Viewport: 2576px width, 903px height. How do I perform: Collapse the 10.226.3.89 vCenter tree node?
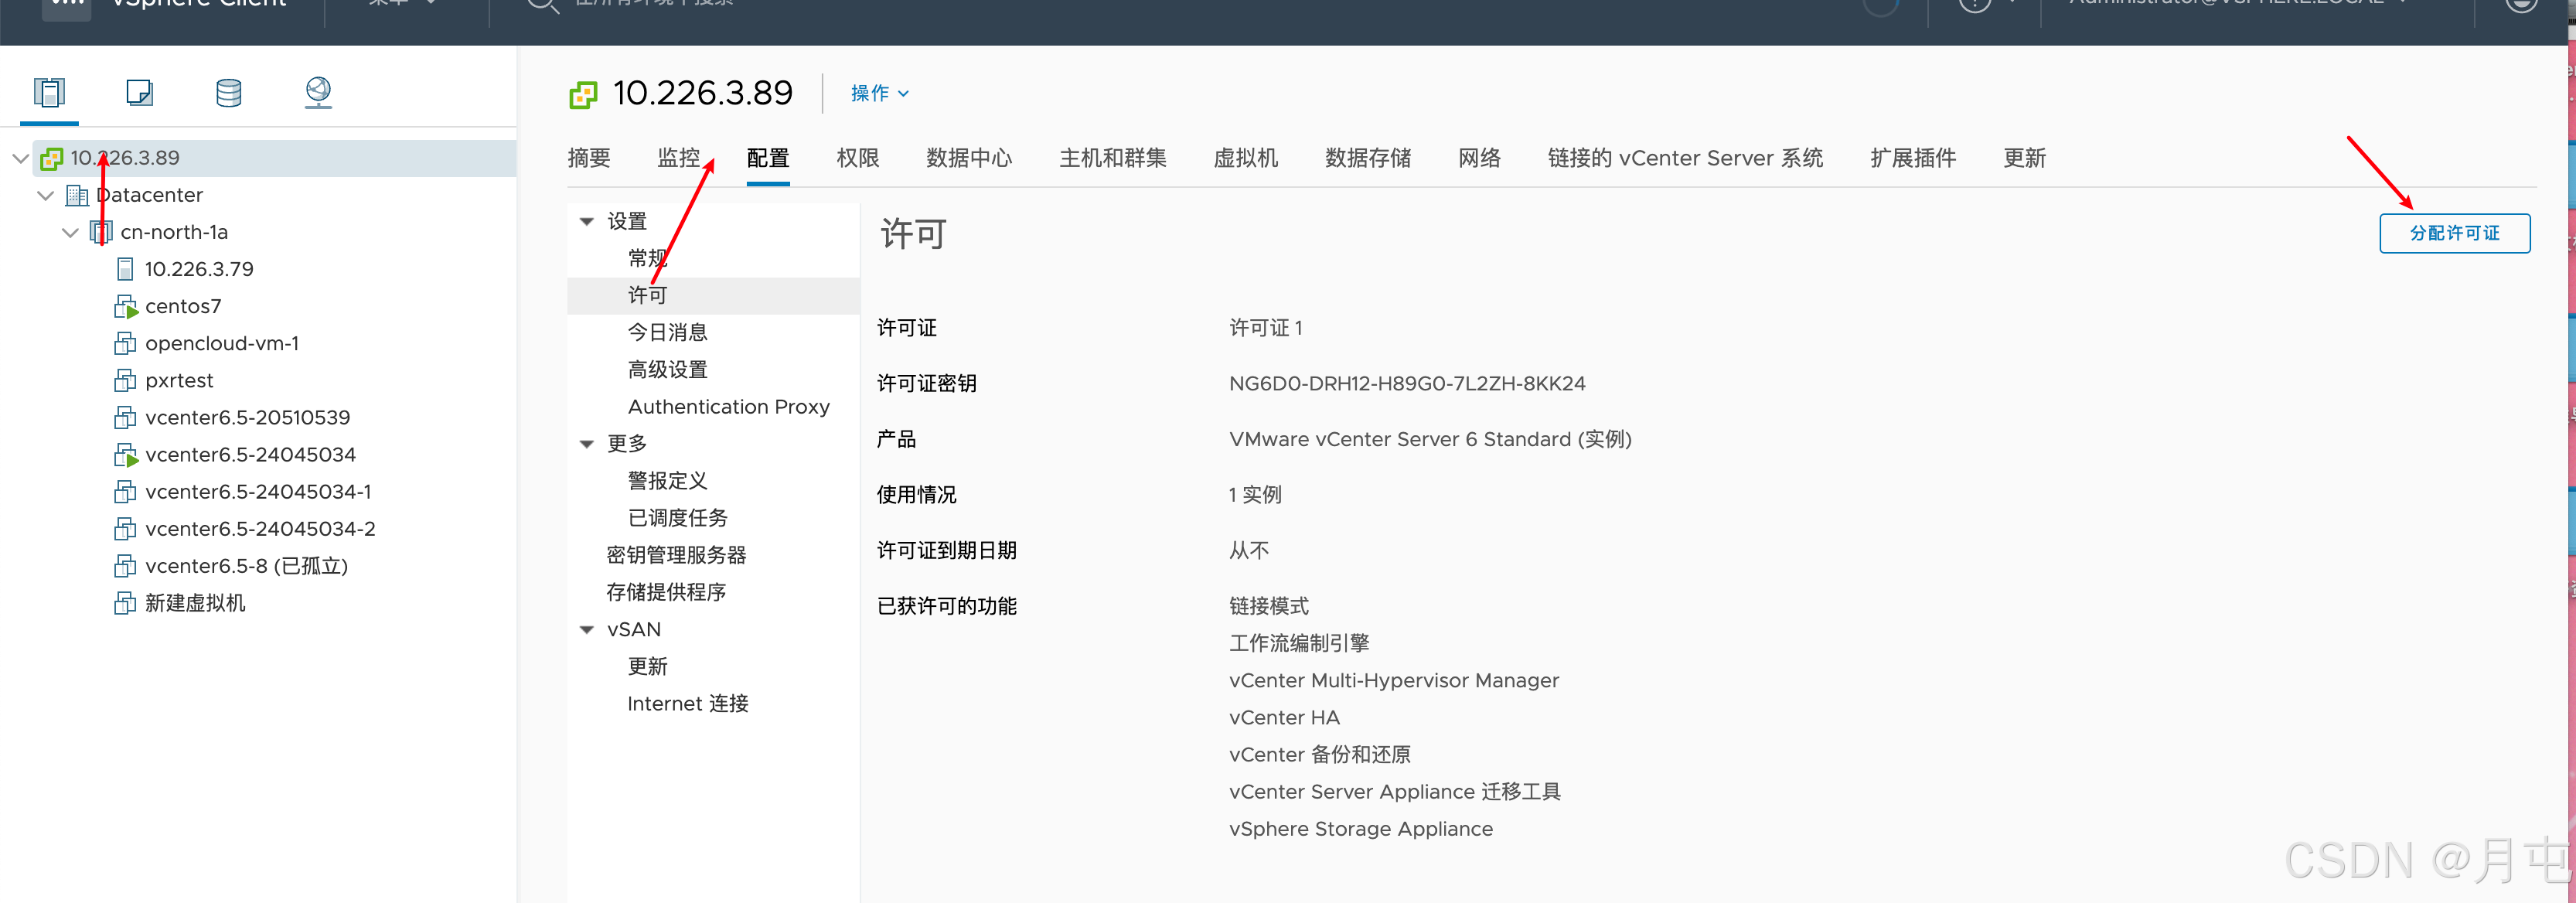click(x=20, y=158)
